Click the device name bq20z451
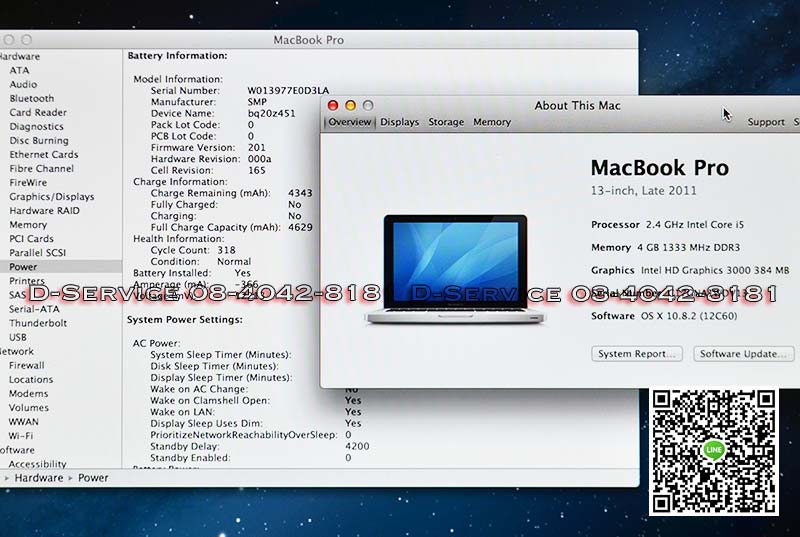This screenshot has height=537, width=800. [x=271, y=113]
